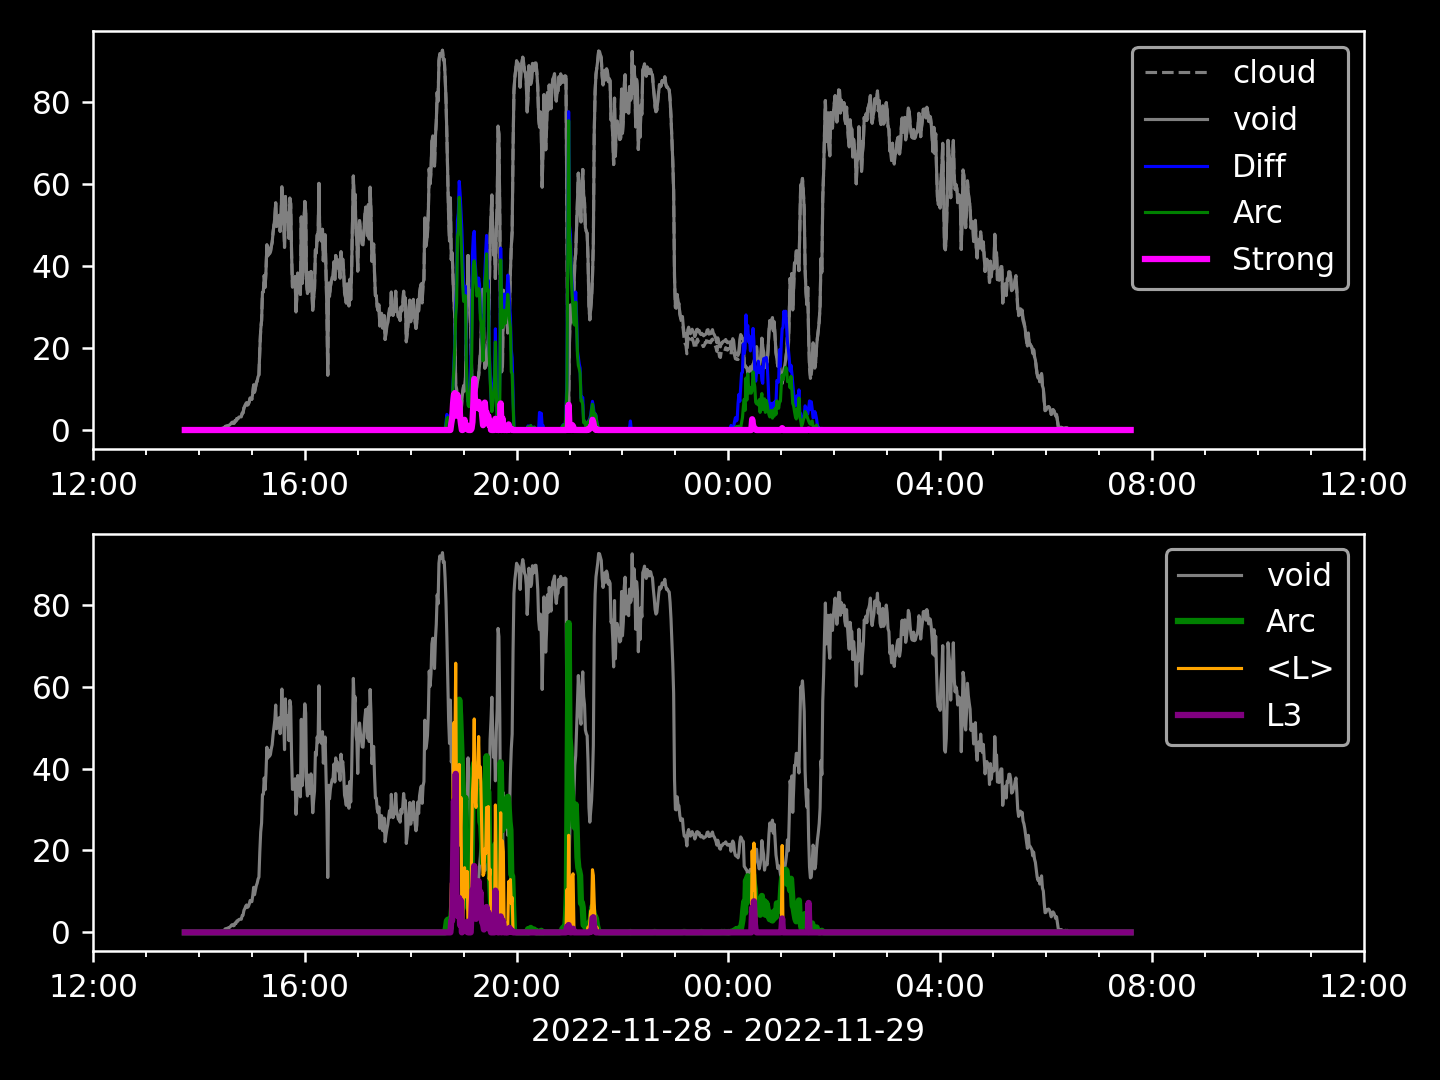Click the "Diff" legend label

[x=1258, y=166]
